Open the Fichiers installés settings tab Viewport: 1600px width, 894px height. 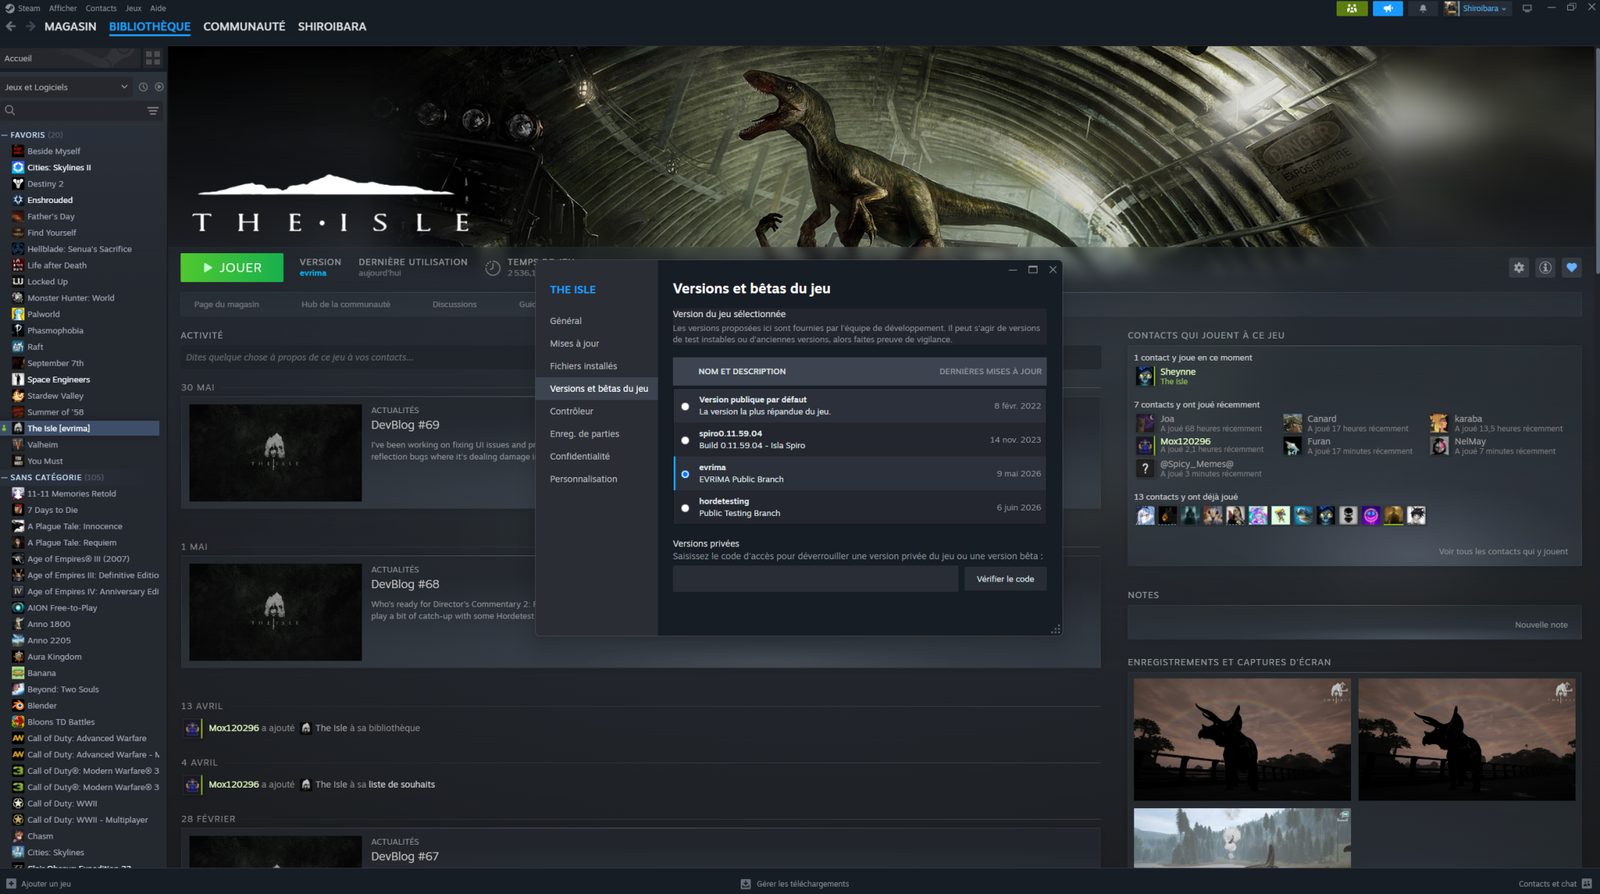pos(583,366)
